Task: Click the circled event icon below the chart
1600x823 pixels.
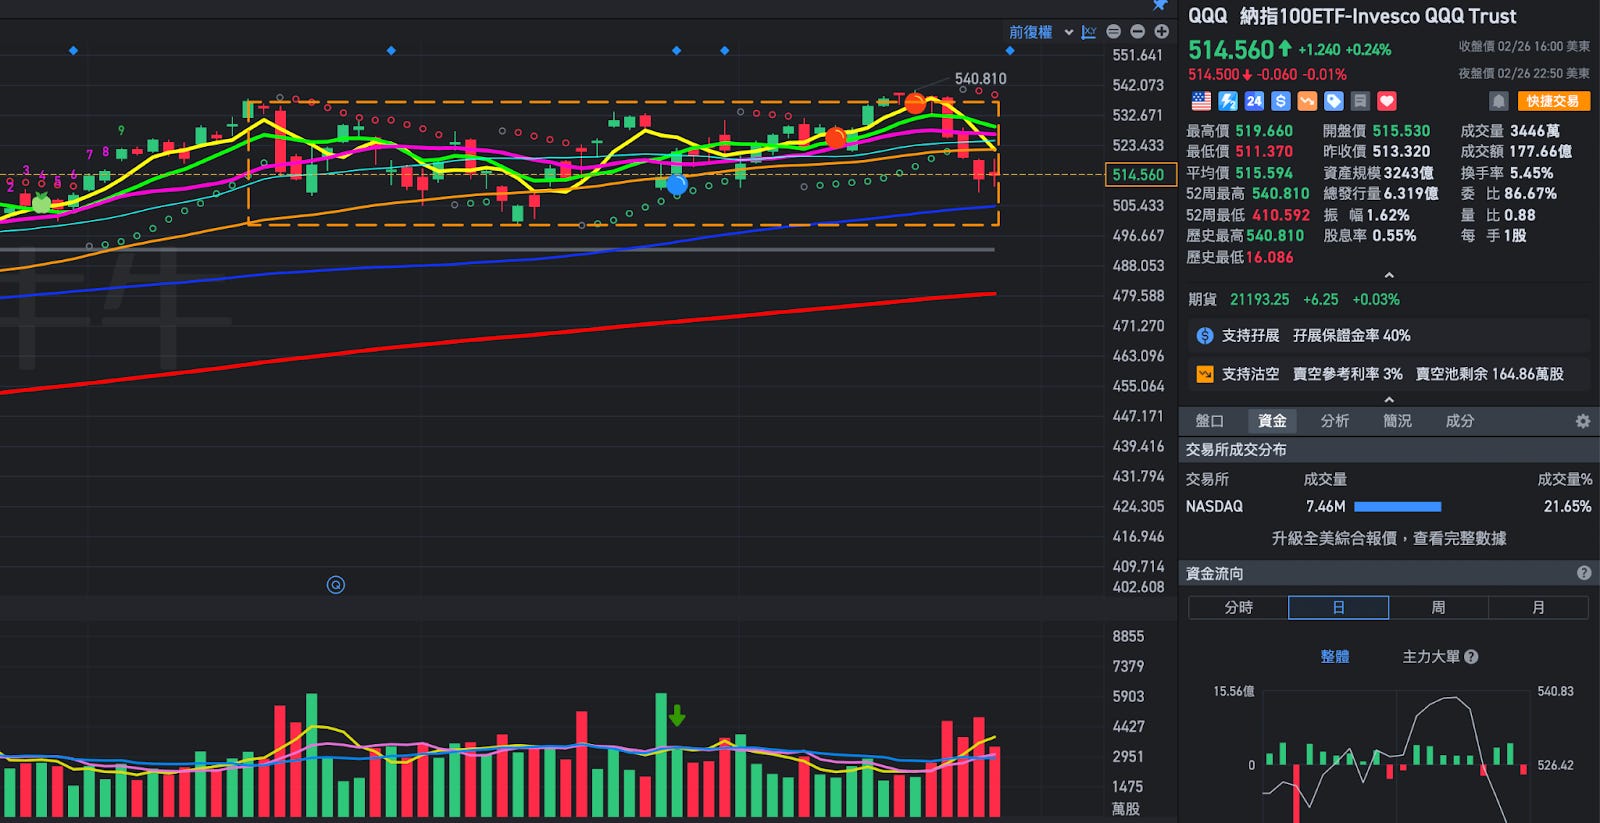Action: click(336, 585)
